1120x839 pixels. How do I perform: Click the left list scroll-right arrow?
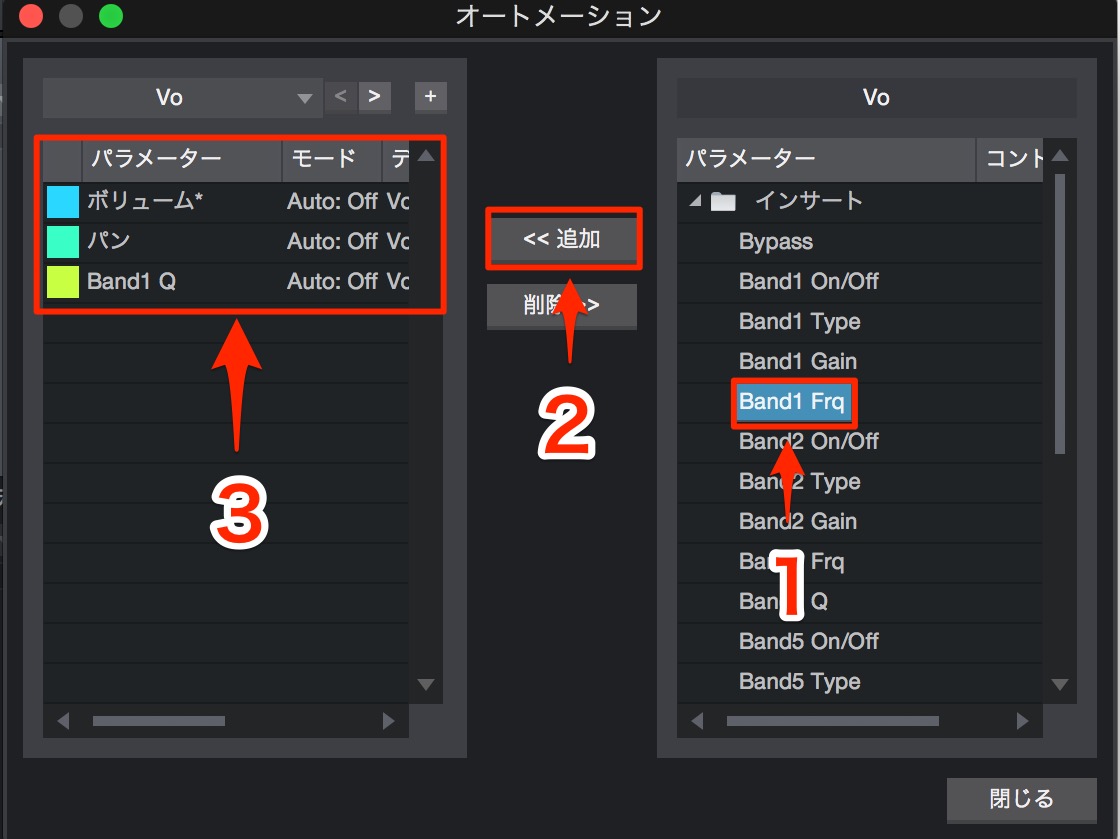[x=389, y=721]
